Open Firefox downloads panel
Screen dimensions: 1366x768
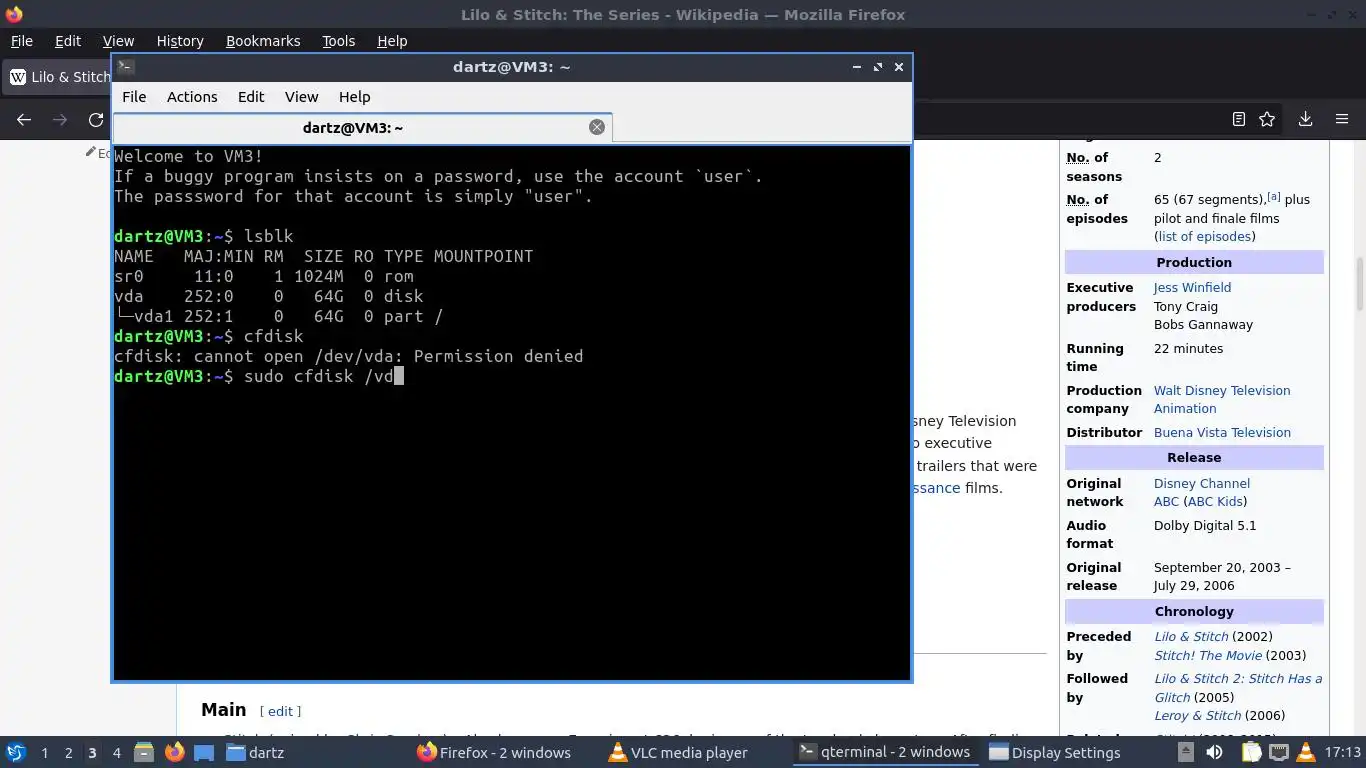tap(1305, 119)
